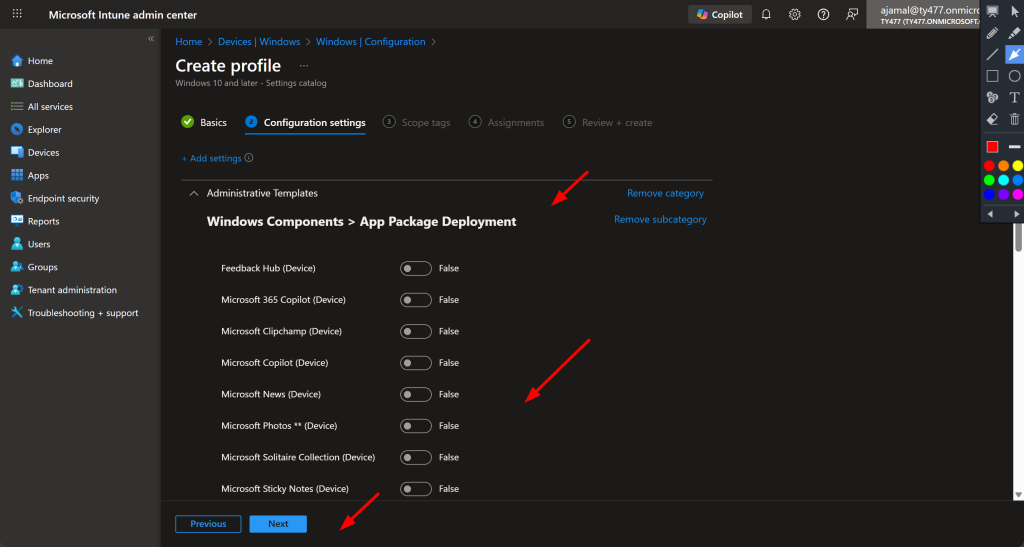Toggle the Feedback Hub (Device) switch
The width and height of the screenshot is (1024, 547).
pyautogui.click(x=415, y=268)
